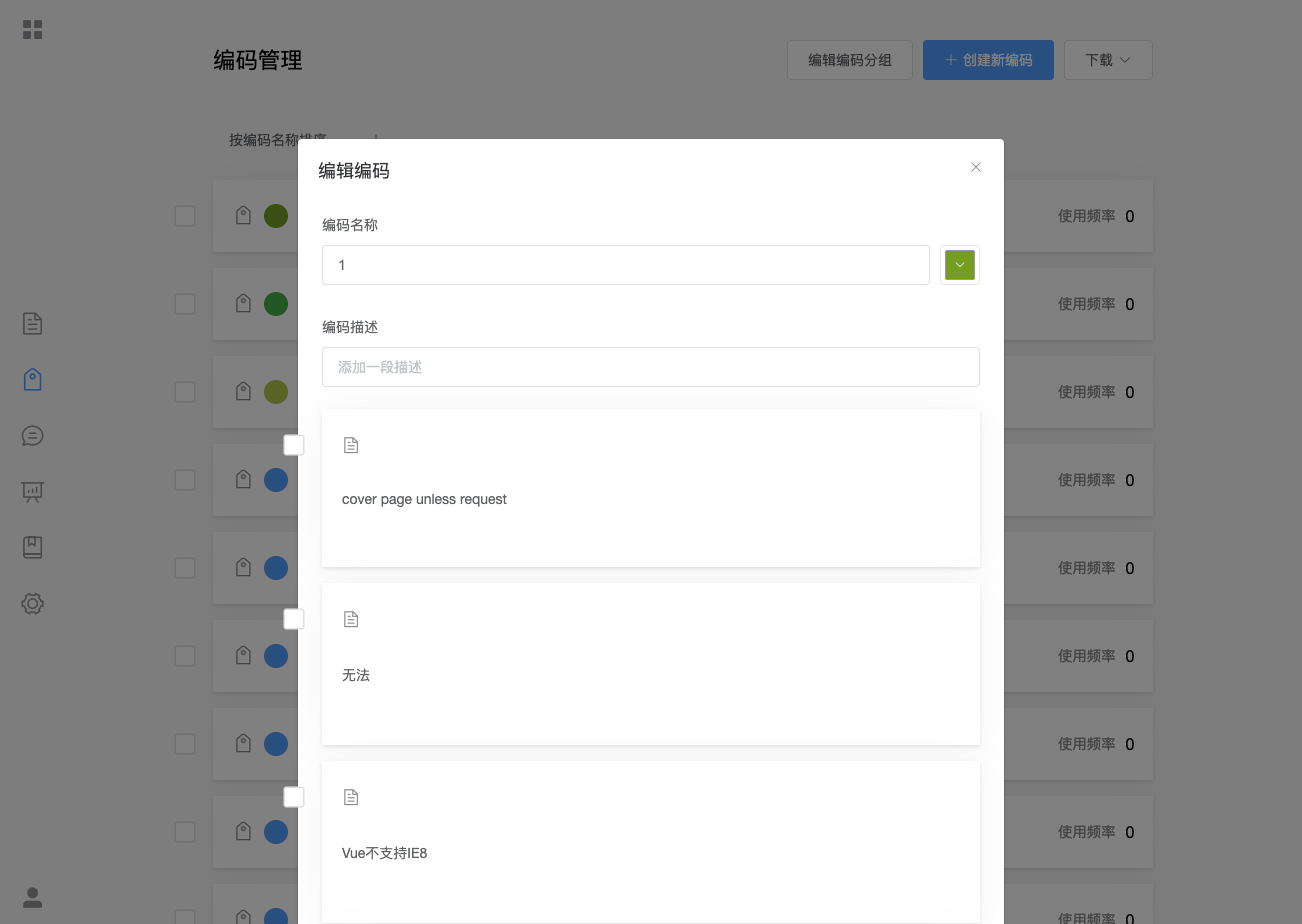Select the code tag icon in the sidebar
Image resolution: width=1302 pixels, height=924 pixels.
(32, 380)
